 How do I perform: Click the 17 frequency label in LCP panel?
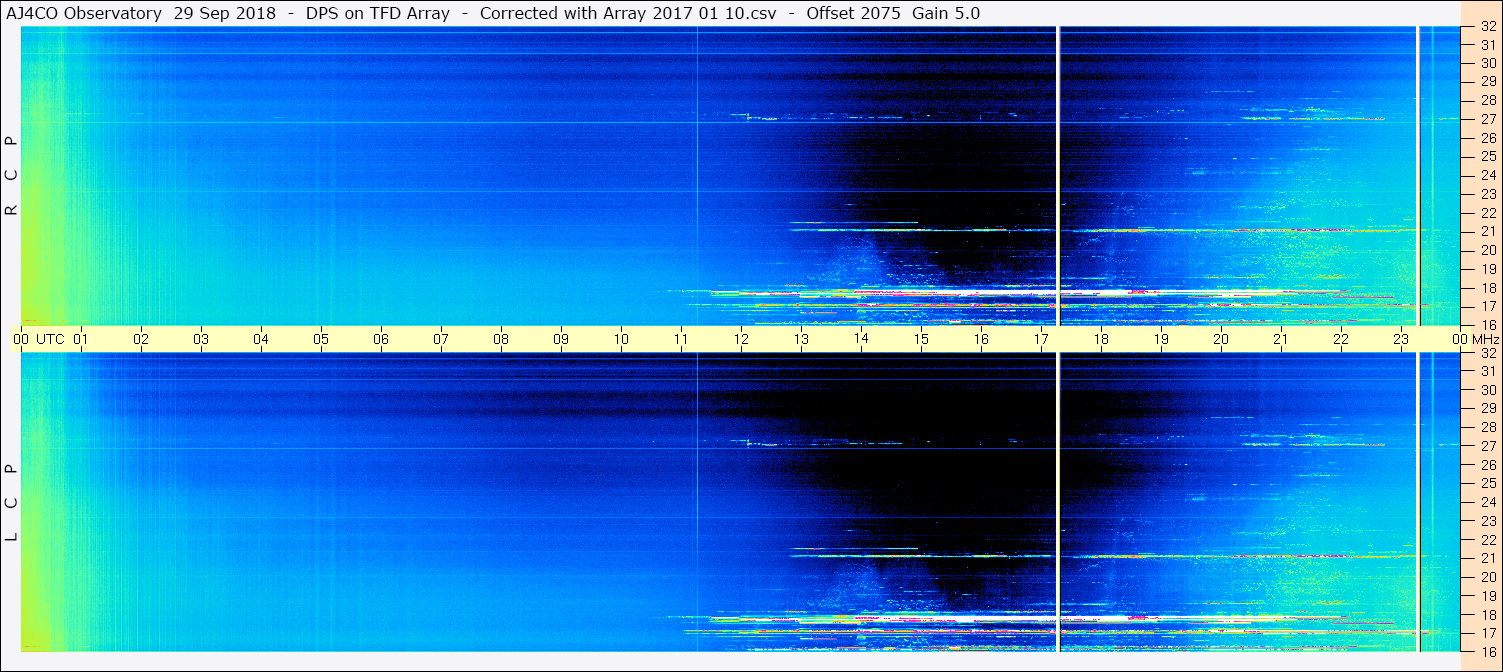point(1487,633)
